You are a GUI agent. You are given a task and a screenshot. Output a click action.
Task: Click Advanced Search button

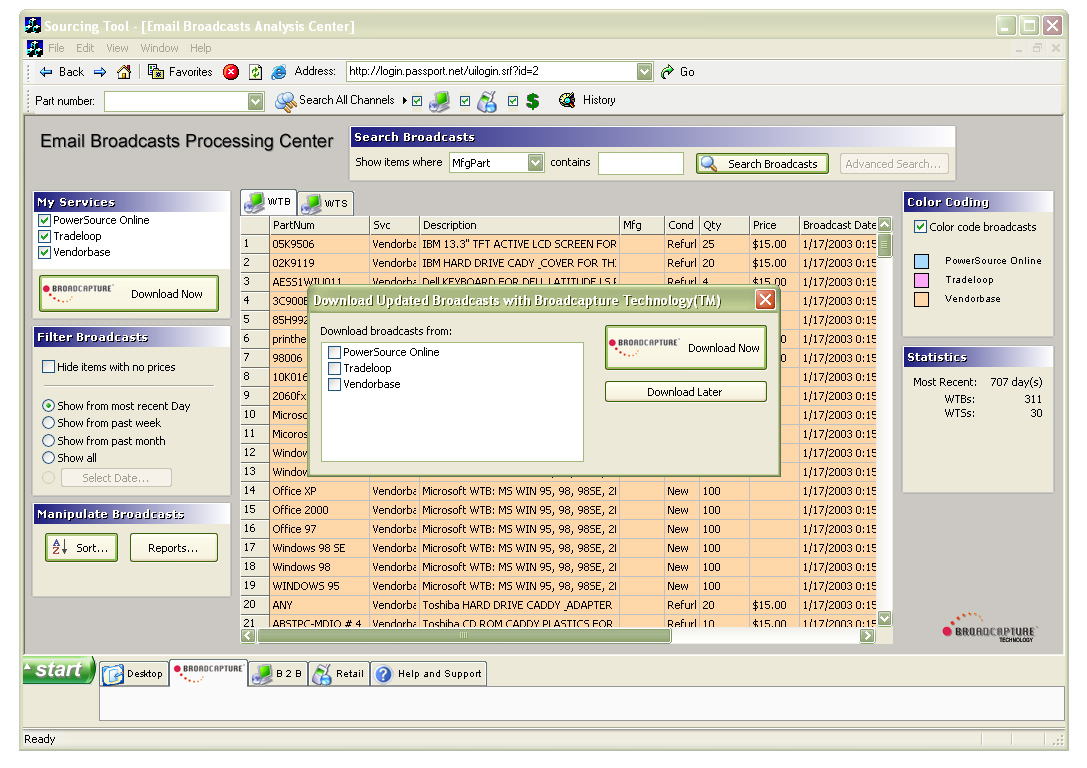893,164
